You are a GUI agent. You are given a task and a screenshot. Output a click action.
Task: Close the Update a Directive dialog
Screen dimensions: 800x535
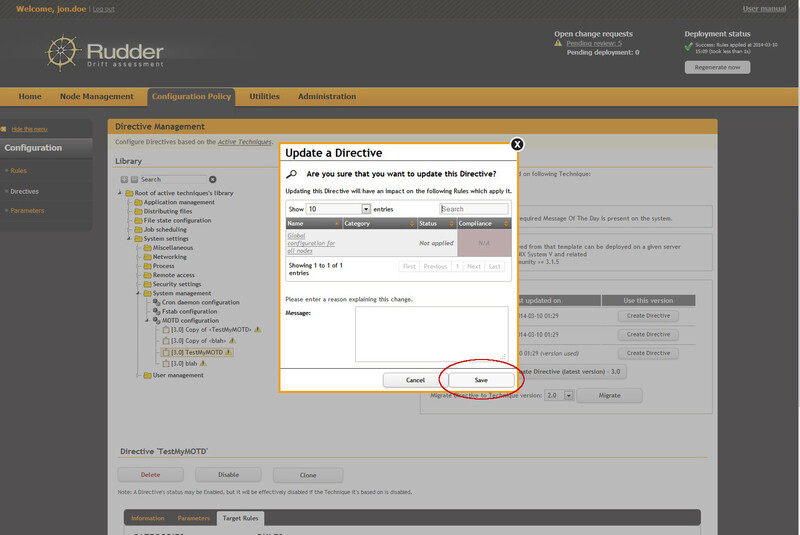pyautogui.click(x=517, y=144)
